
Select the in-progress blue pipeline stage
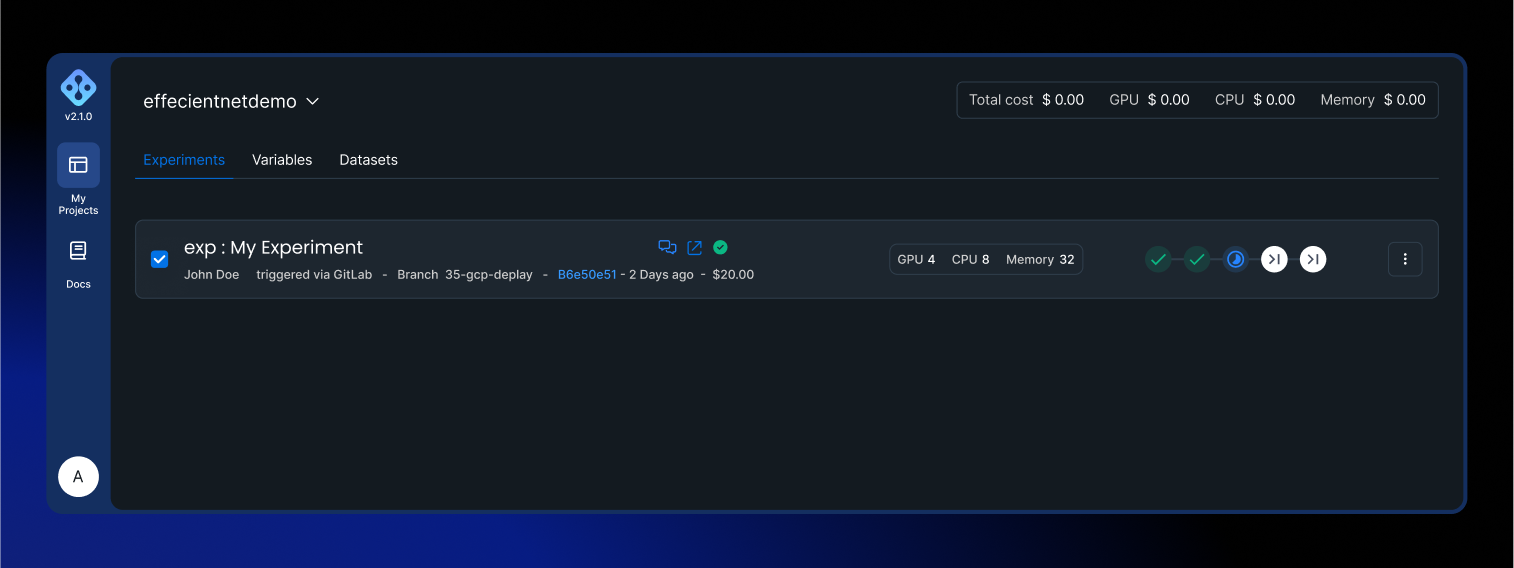tap(1236, 259)
